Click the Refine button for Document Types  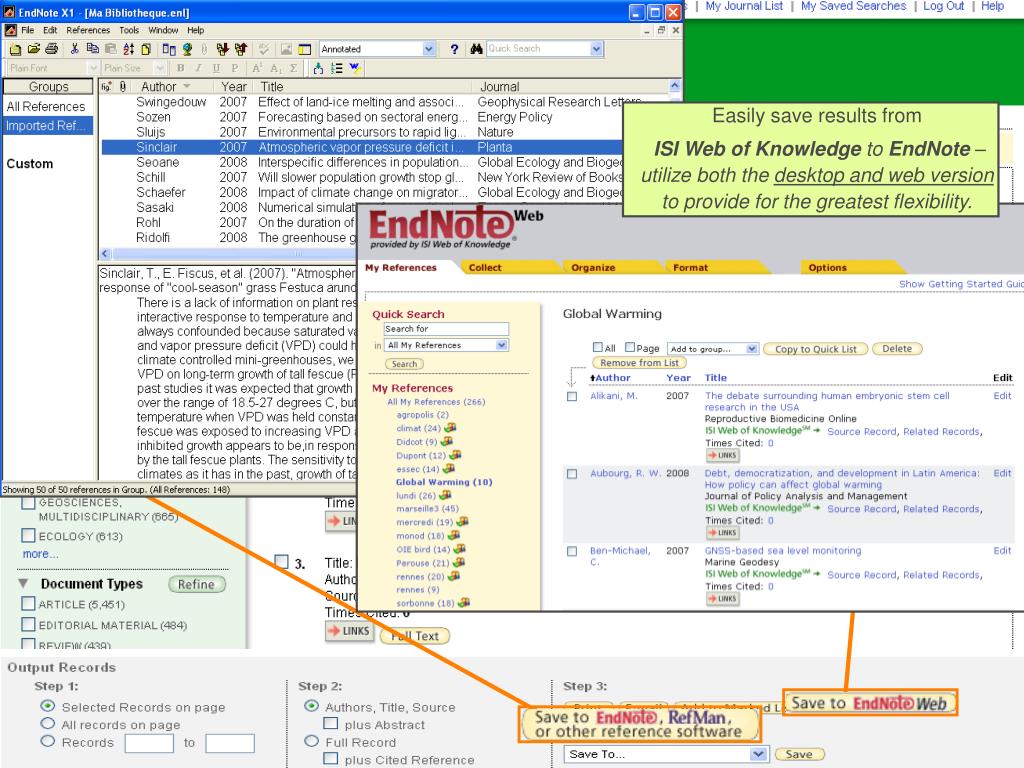click(197, 584)
